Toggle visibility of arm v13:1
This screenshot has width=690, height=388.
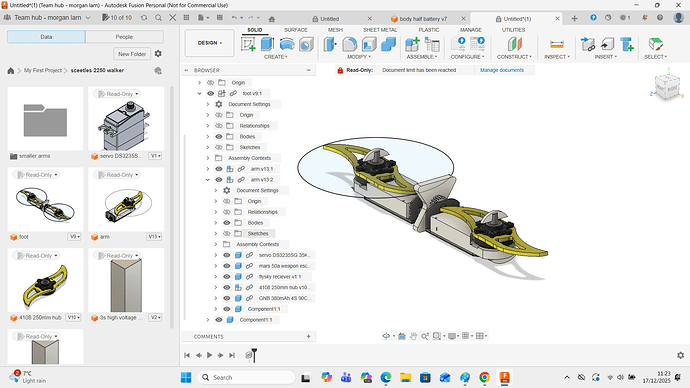pos(219,169)
